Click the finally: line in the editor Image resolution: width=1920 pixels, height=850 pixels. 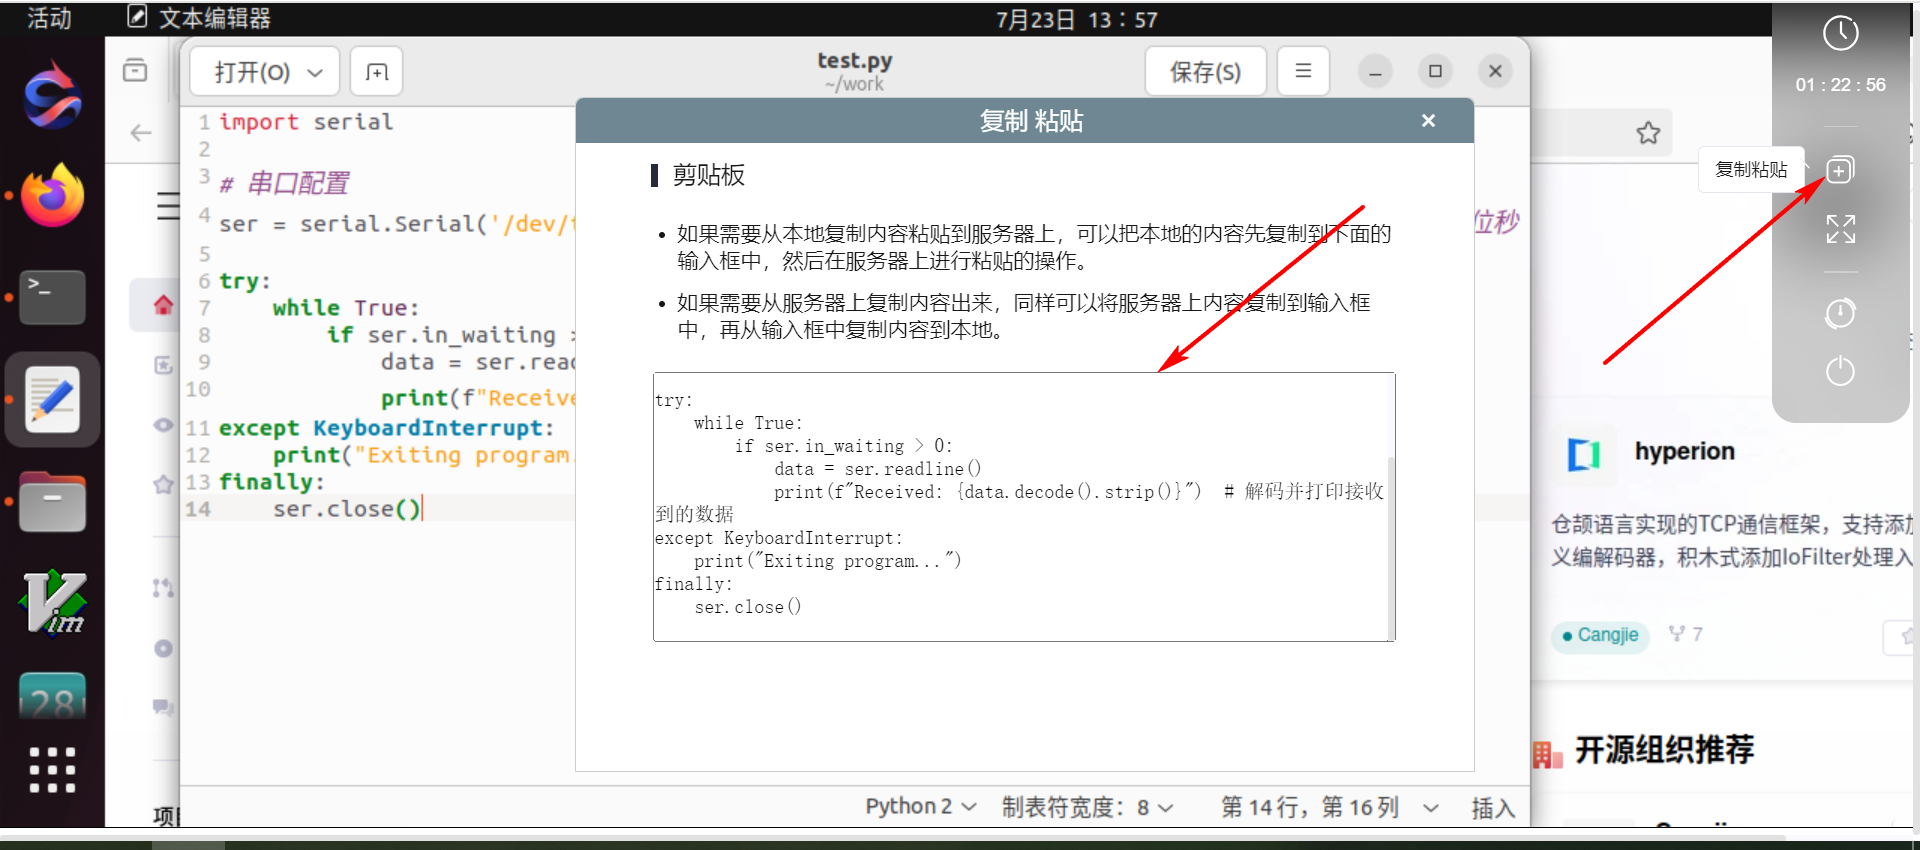tap(271, 482)
